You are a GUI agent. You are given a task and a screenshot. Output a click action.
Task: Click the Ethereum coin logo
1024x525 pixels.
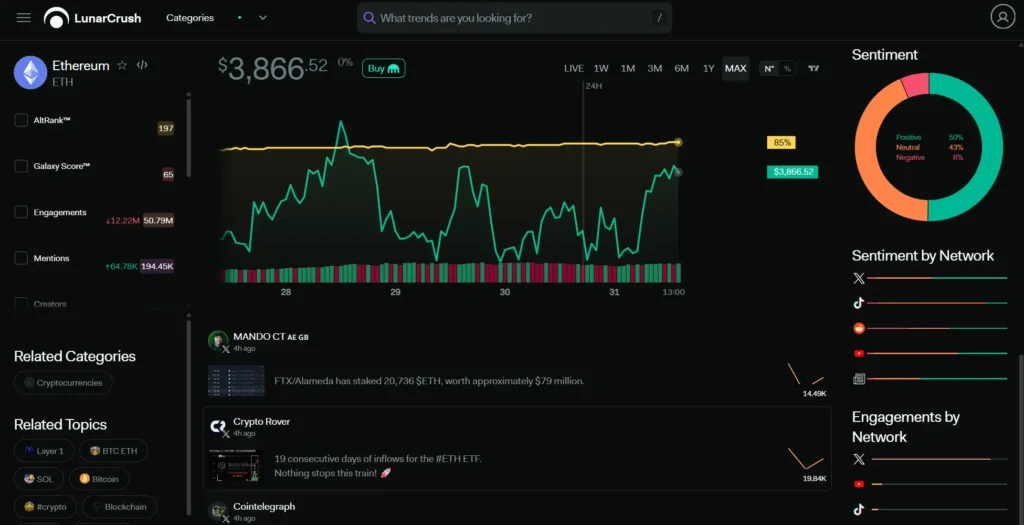pos(30,72)
